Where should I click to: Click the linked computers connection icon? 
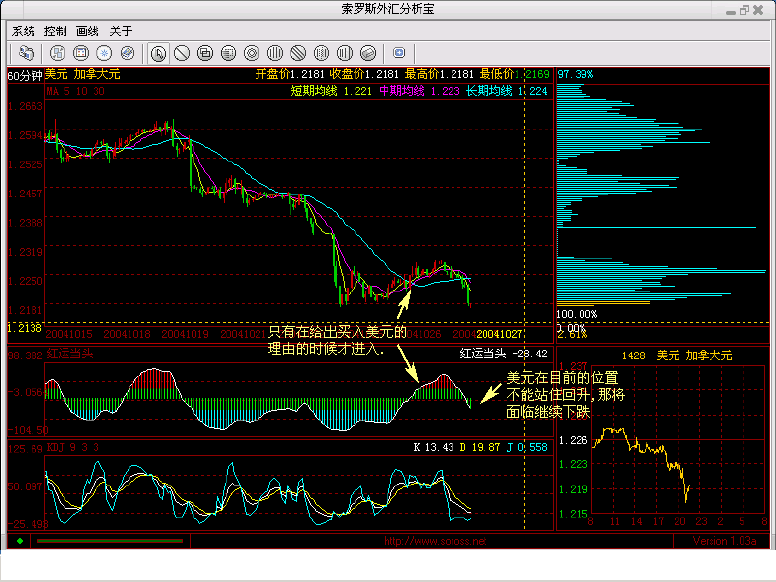[26, 52]
